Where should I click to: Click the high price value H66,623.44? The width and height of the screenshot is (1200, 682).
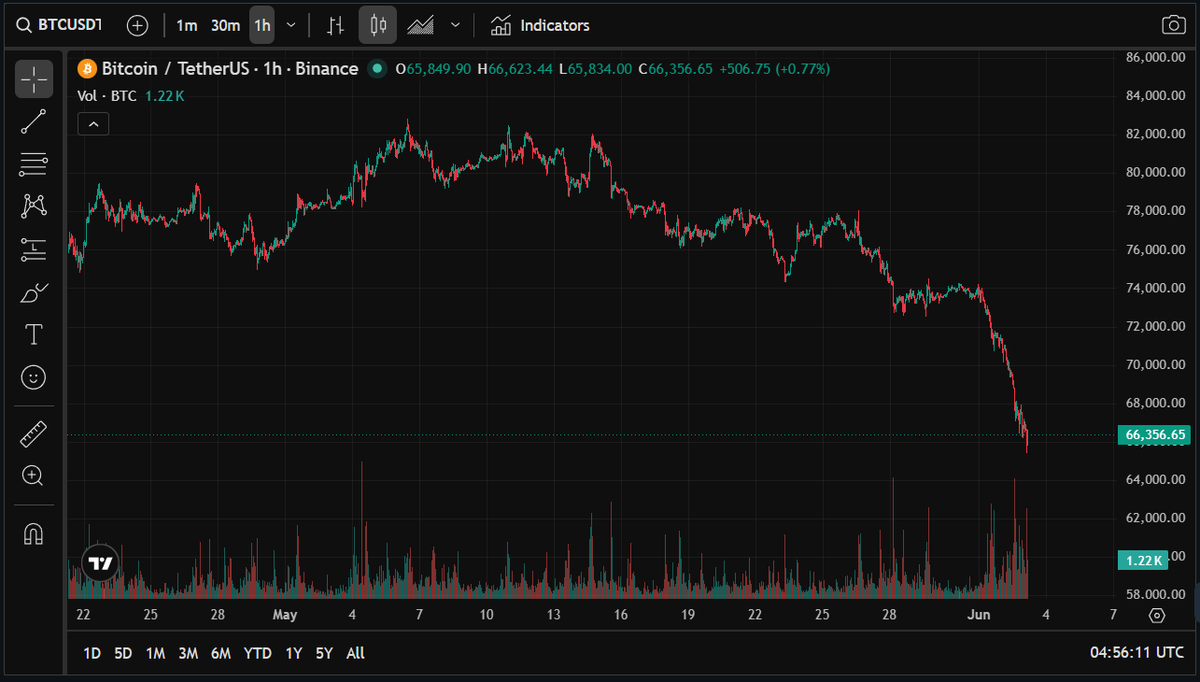coord(514,69)
